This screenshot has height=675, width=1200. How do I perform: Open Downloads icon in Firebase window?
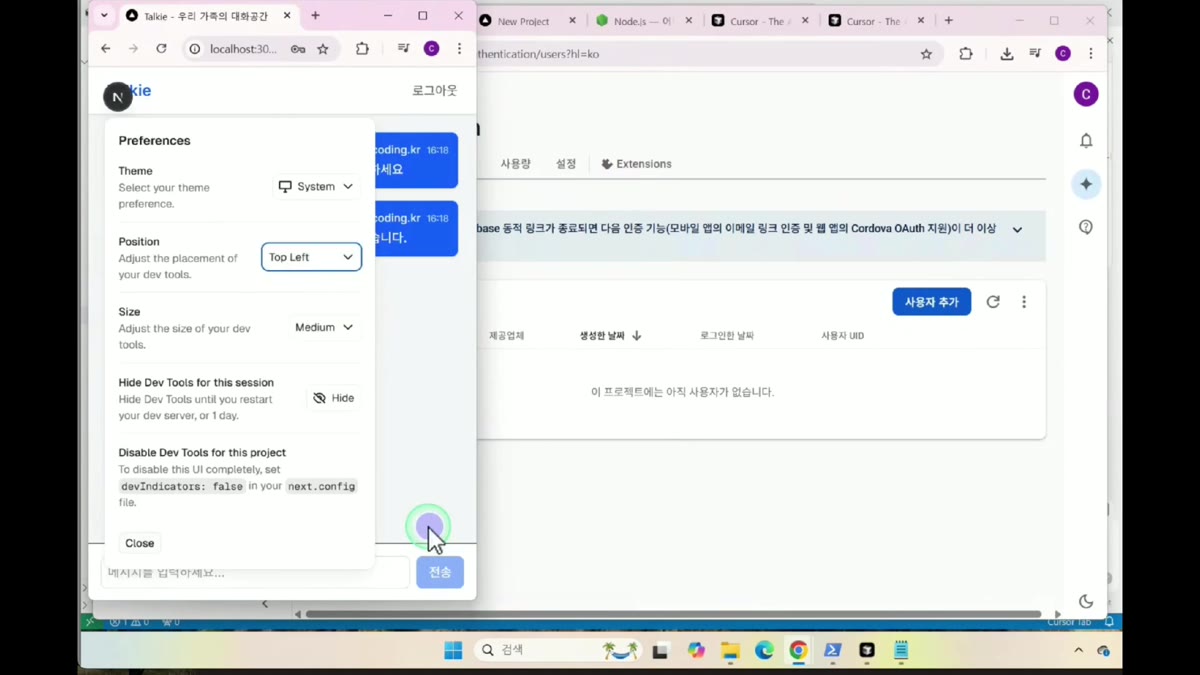tap(1007, 54)
